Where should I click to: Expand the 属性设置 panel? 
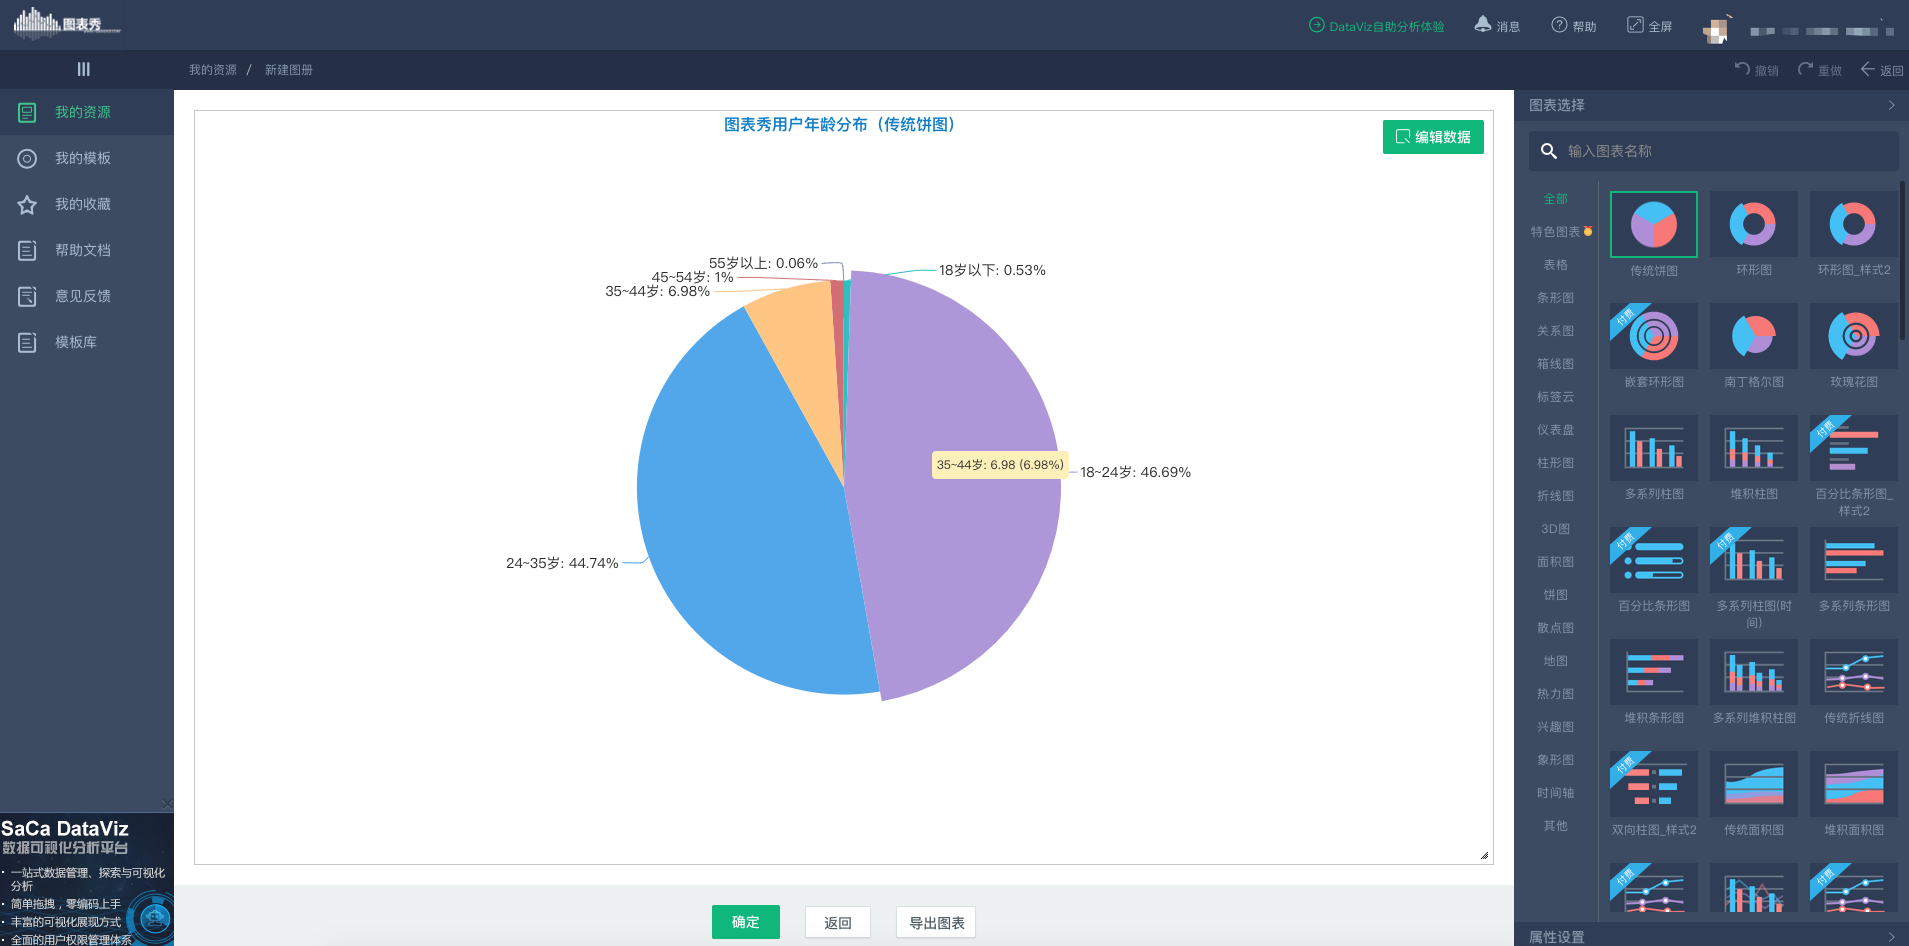pos(1891,937)
